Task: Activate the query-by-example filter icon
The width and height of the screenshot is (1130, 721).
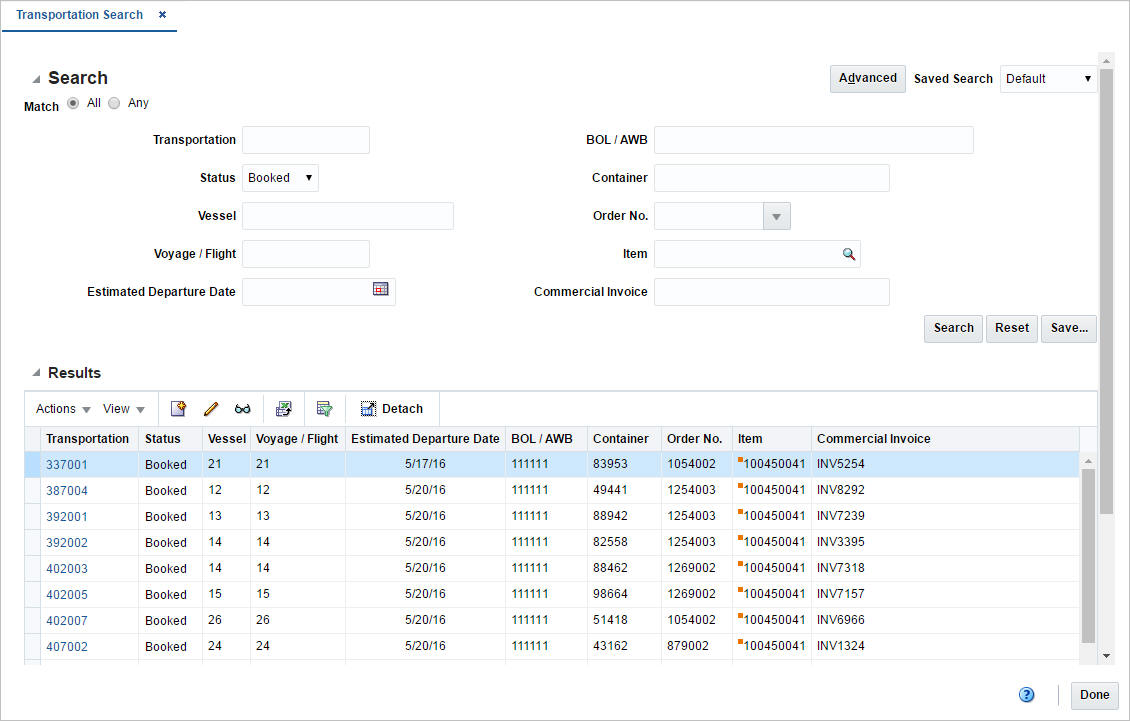Action: pyautogui.click(x=324, y=408)
